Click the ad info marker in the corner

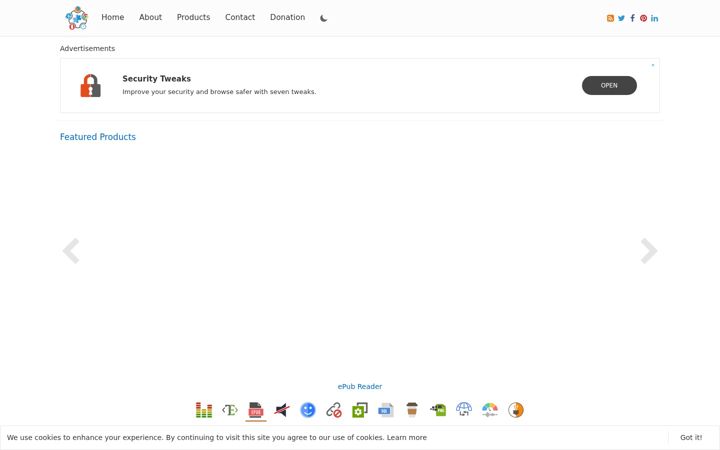pos(652,65)
